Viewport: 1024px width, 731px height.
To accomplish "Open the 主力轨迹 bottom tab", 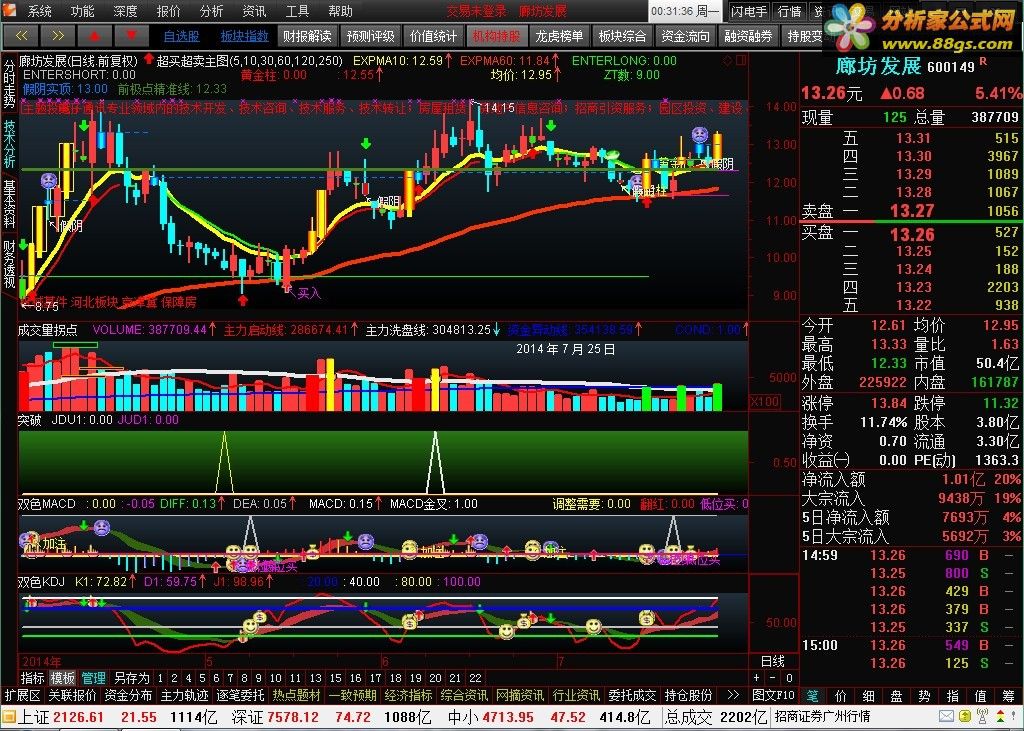I will (x=185, y=695).
